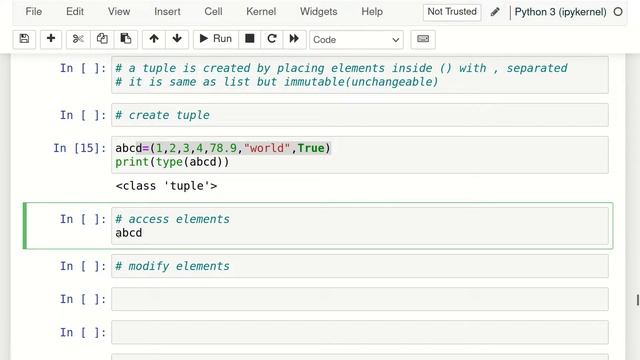This screenshot has height=360, width=640.
Task: Insert a cell below with the plus icon
Action: 51,39
